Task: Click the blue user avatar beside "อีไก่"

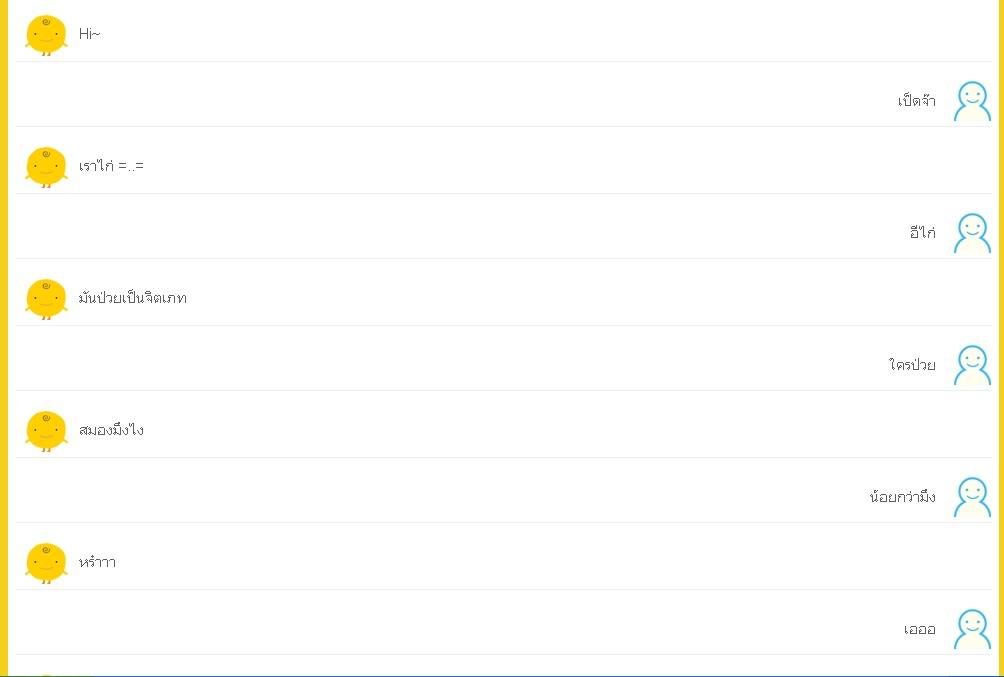Action: [972, 233]
